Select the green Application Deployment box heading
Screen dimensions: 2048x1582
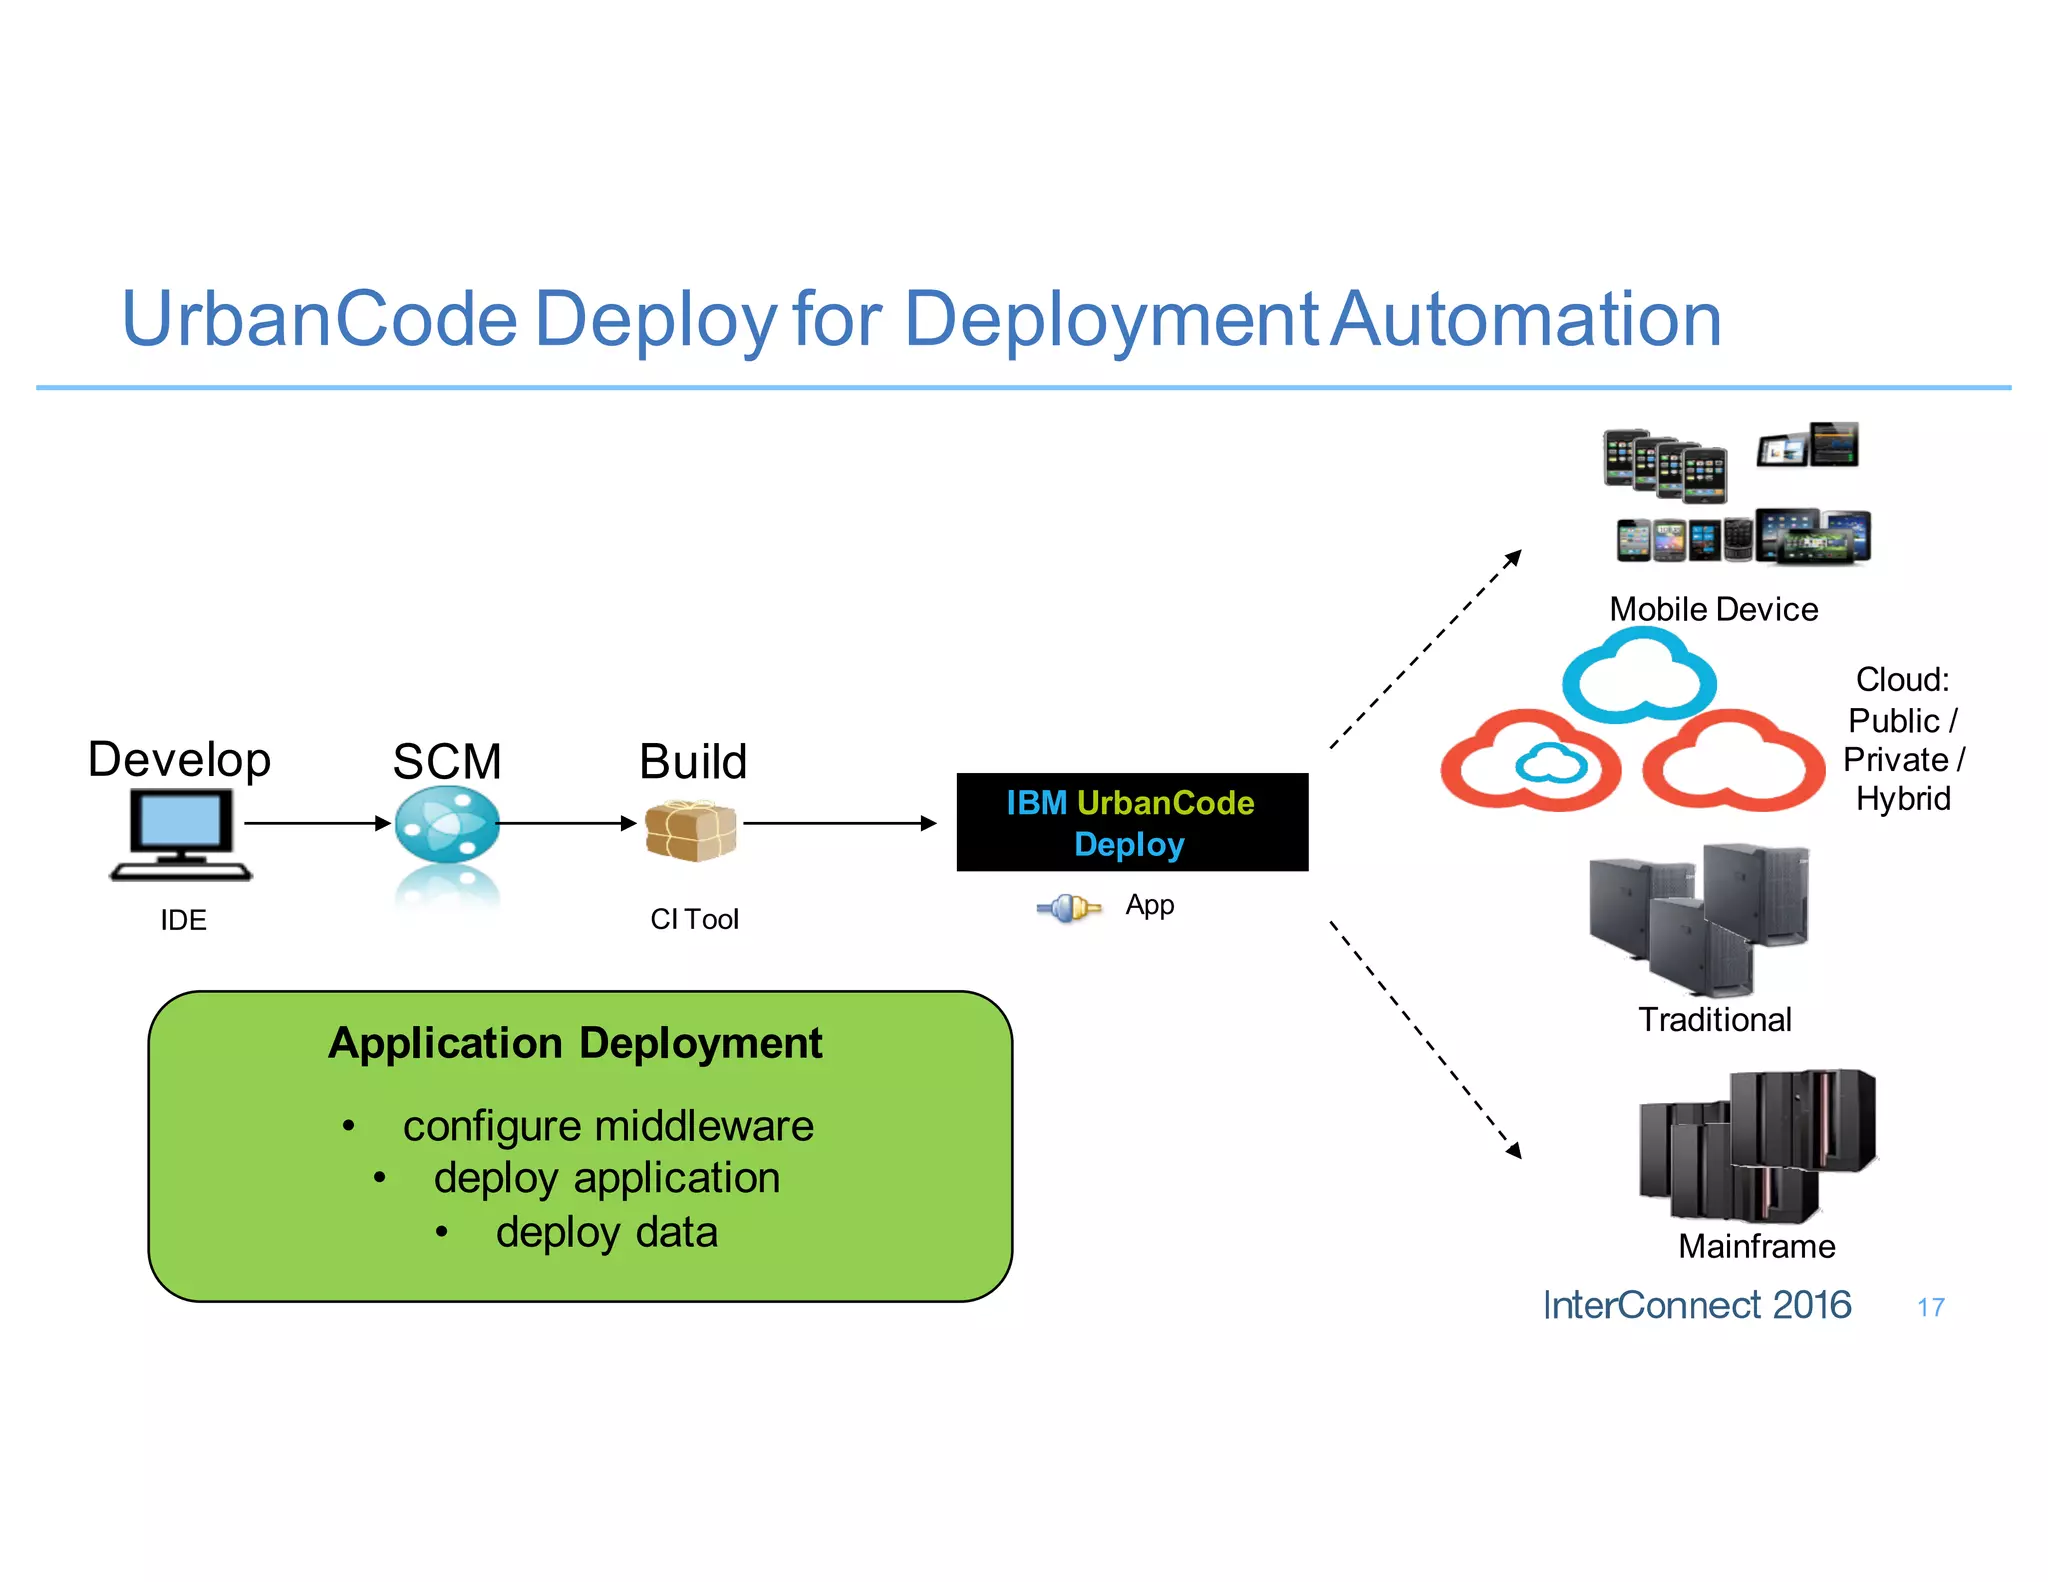coord(575,1043)
